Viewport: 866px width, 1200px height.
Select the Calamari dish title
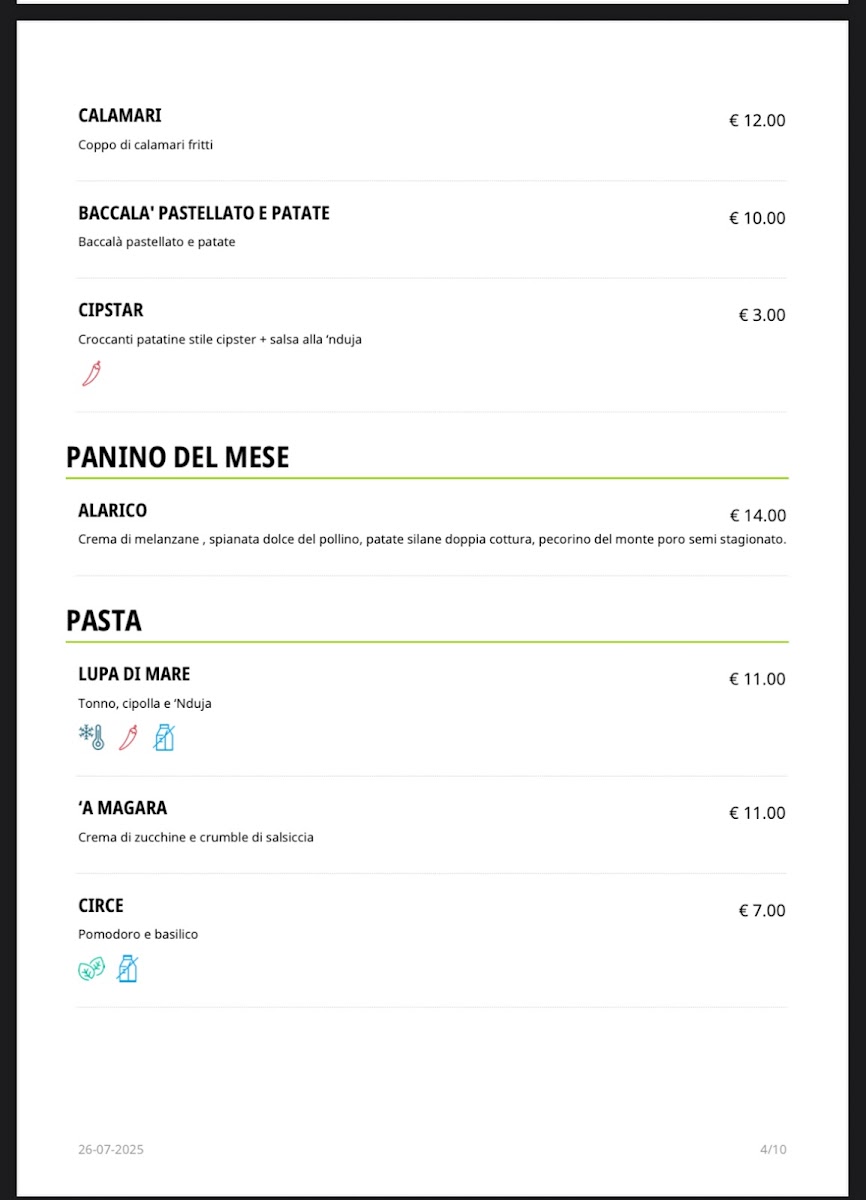tap(120, 116)
